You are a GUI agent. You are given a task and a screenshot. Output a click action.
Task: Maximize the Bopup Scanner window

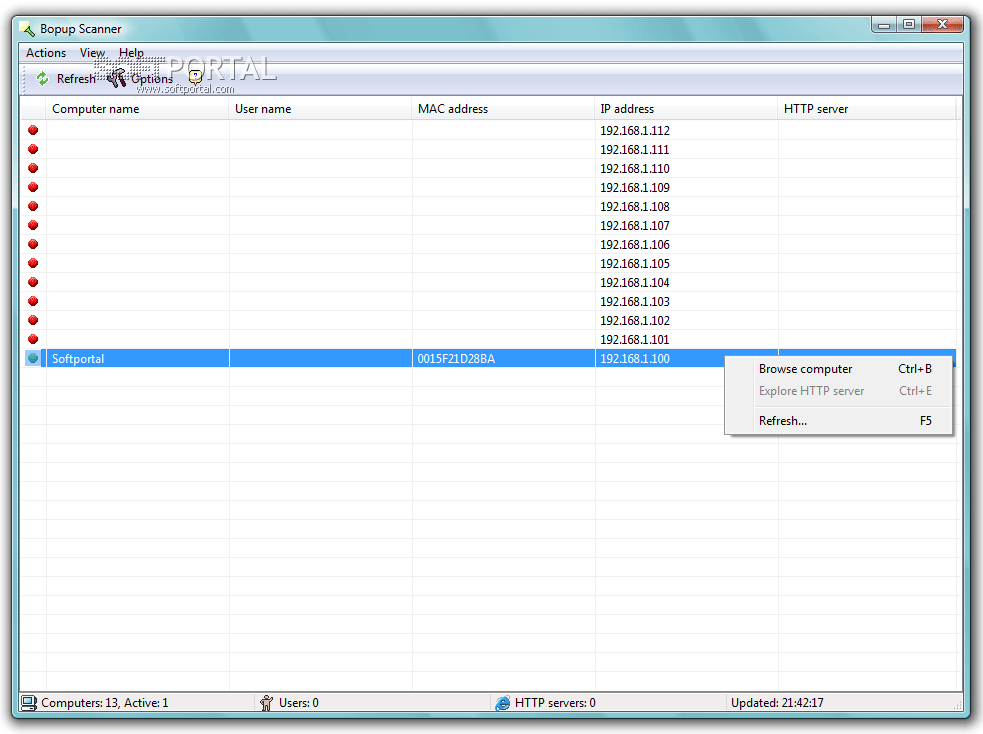[908, 25]
